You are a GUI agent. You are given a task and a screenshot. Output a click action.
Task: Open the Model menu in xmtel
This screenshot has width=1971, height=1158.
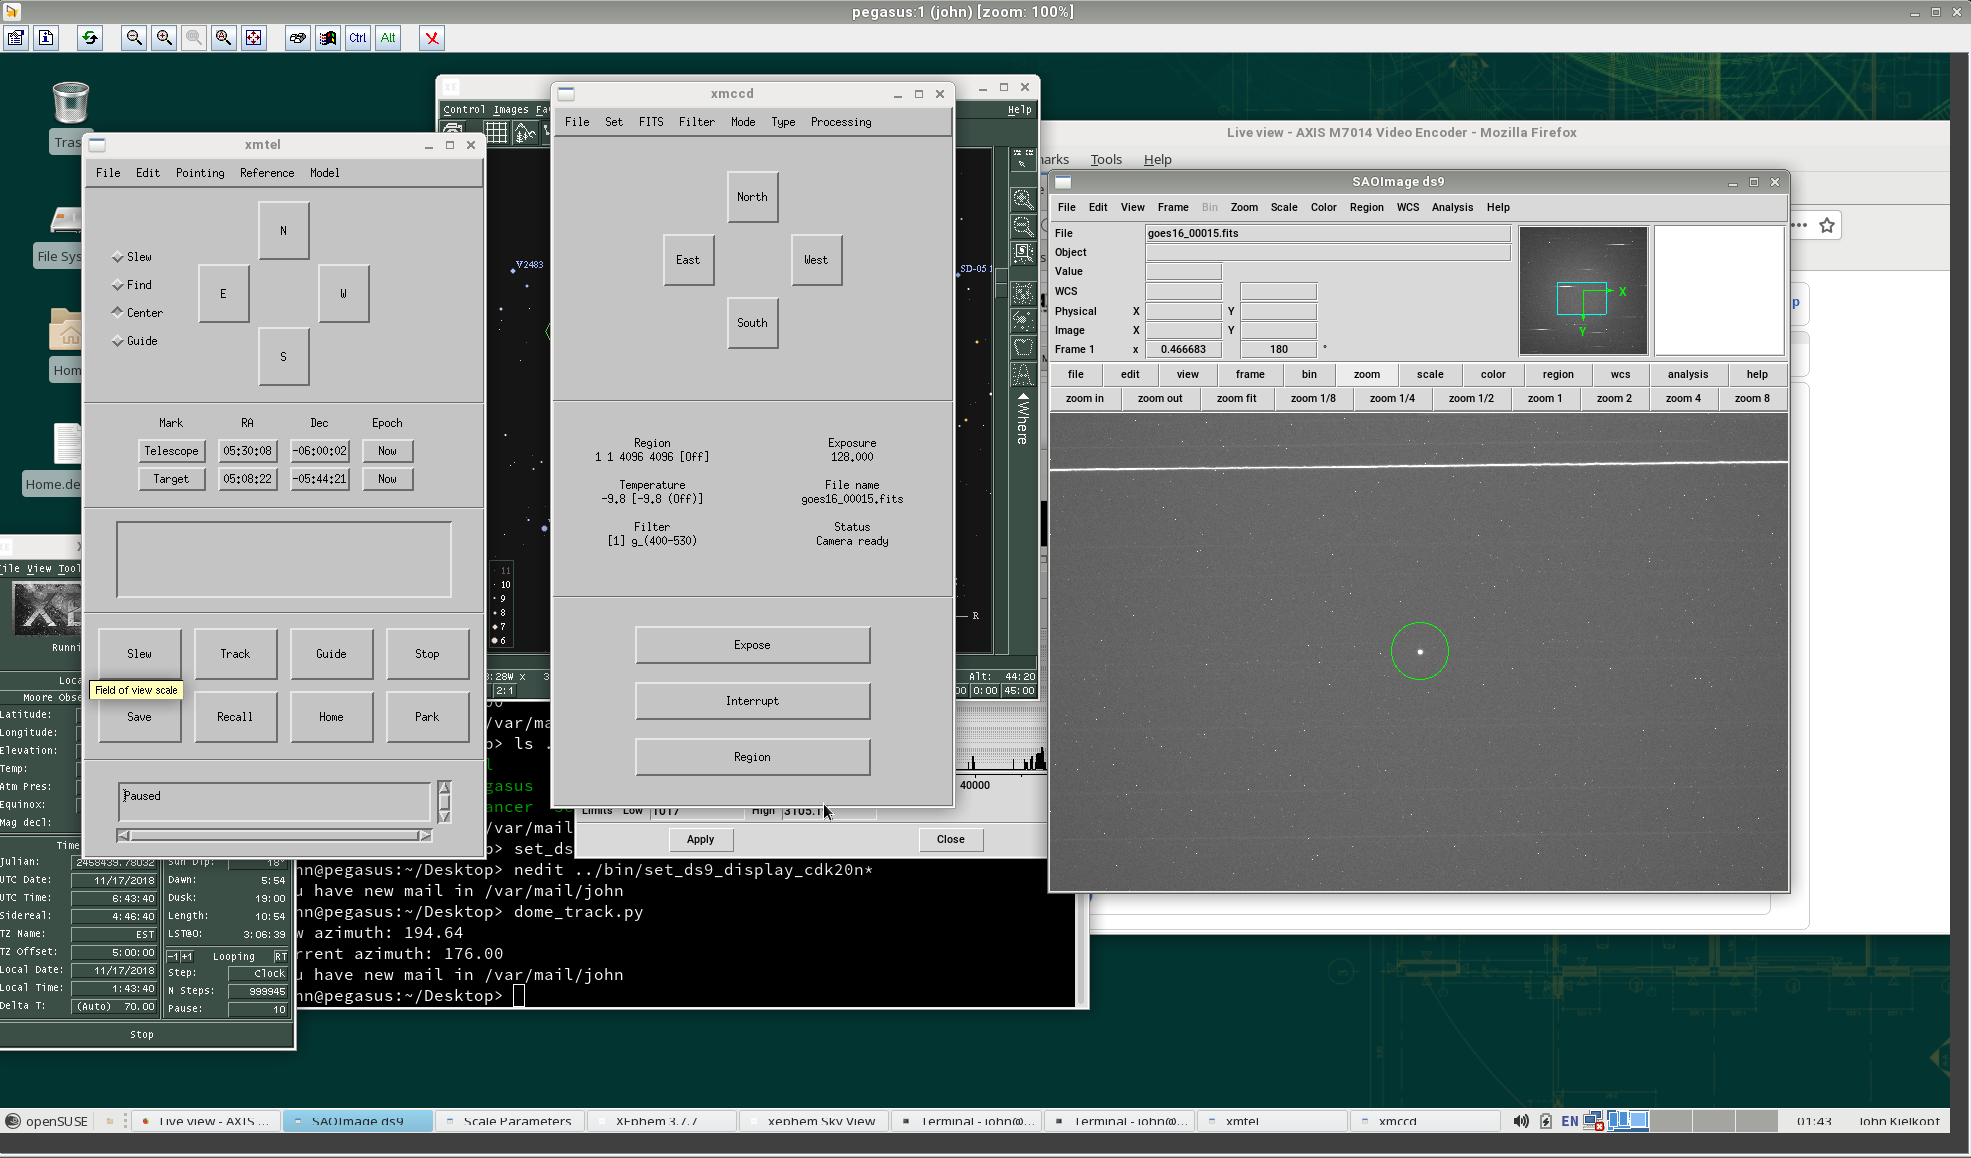pyautogui.click(x=324, y=173)
